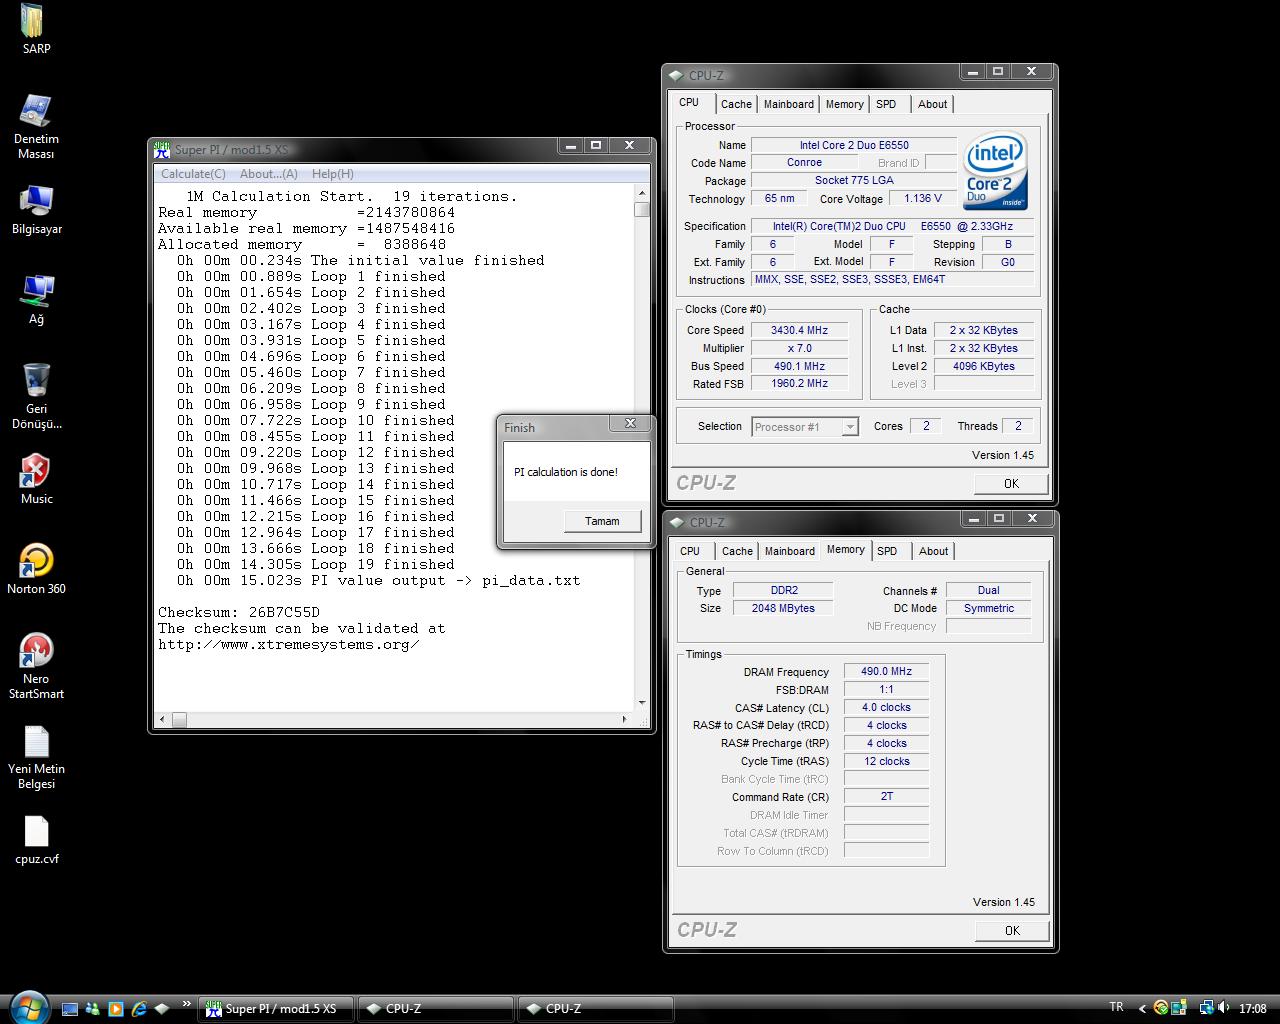
Task: Click OK button in upper CPU-Z window
Action: (1011, 483)
